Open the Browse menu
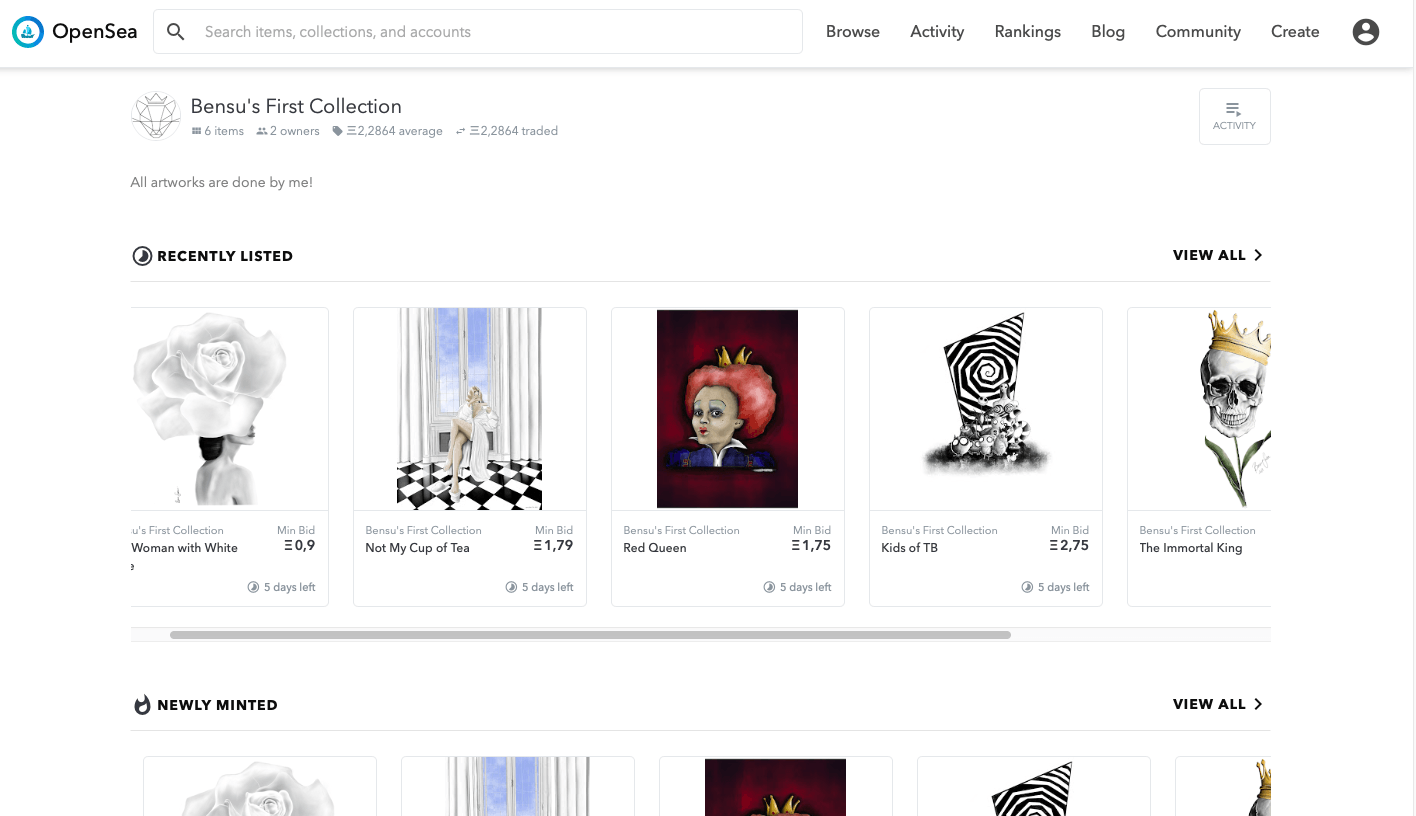 coord(853,32)
